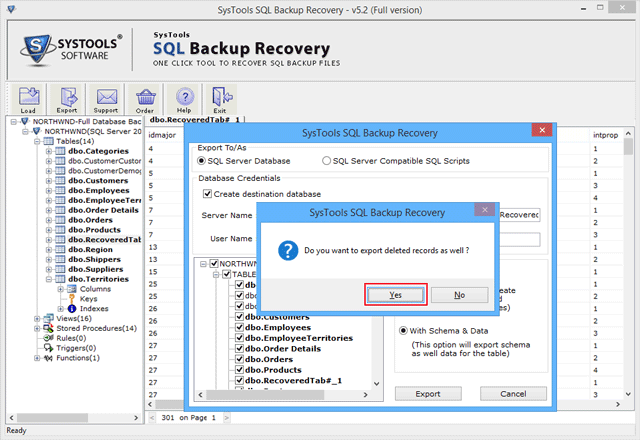Expand the dbo.Categories tree node

49,151
